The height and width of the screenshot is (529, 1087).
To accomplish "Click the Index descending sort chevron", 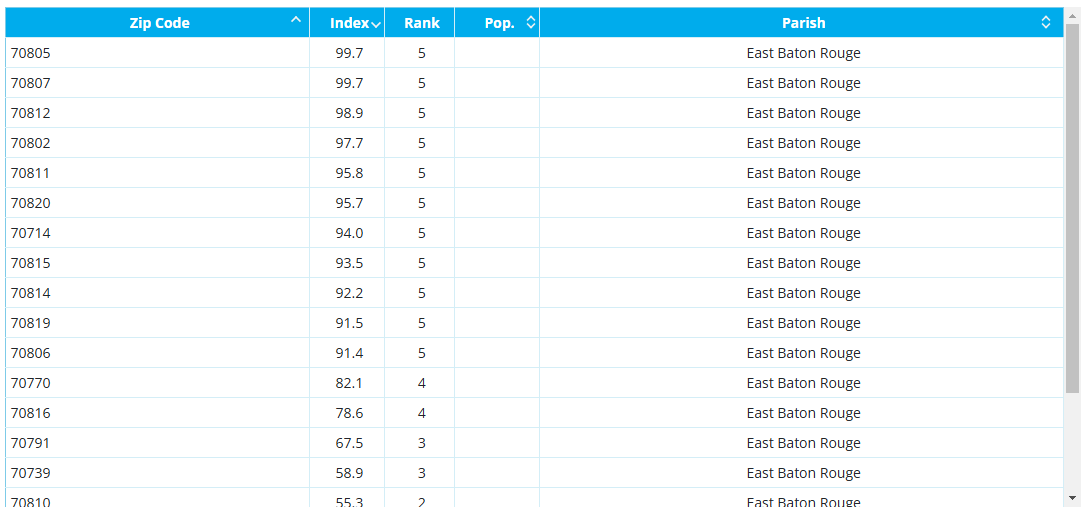I will tap(376, 25).
